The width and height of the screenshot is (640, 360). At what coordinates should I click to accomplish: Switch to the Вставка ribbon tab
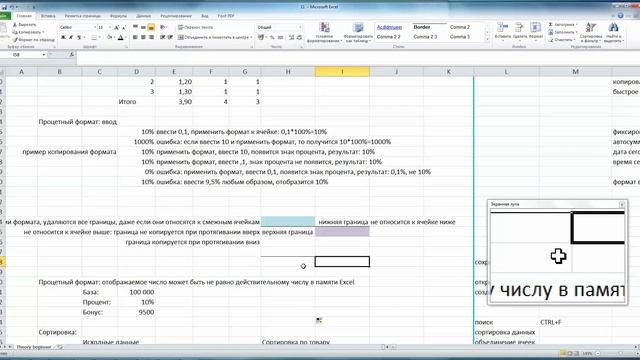click(48, 16)
